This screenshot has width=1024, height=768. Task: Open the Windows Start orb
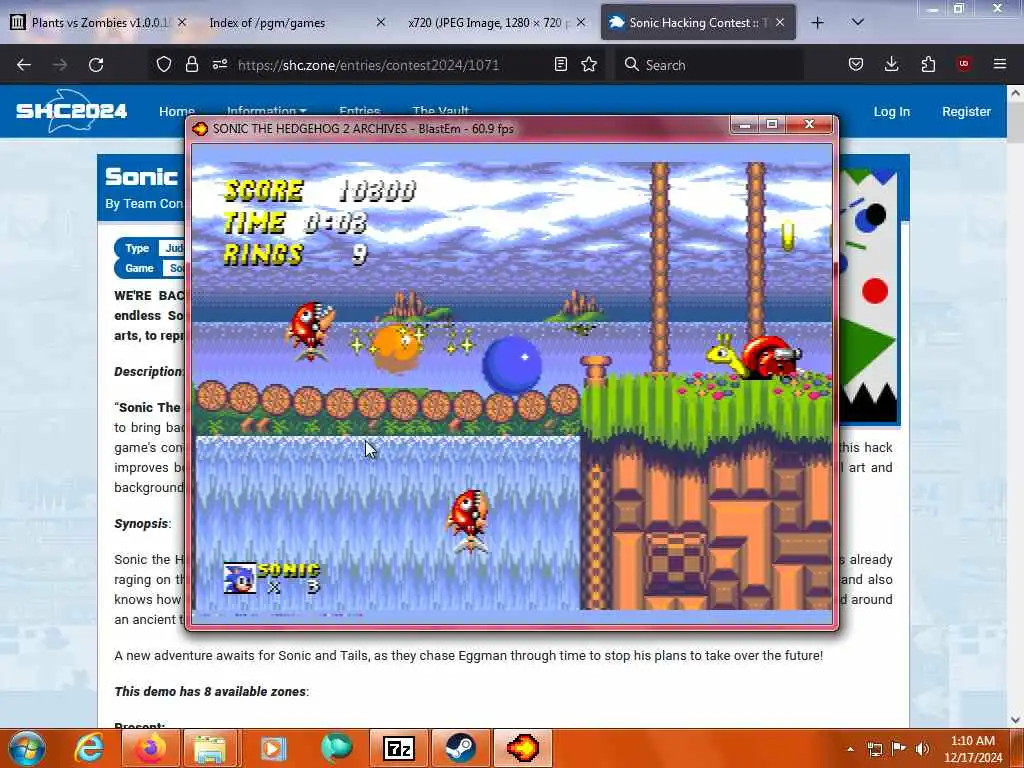27,748
